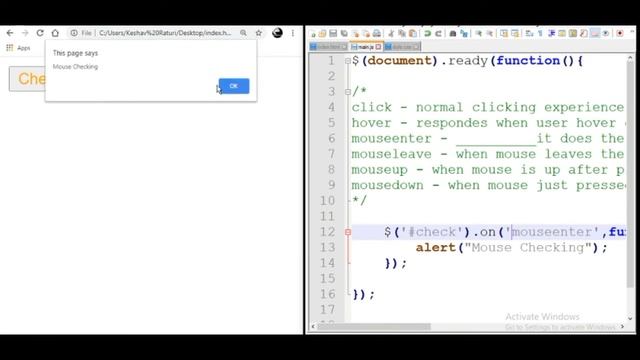This screenshot has height=360, width=640.
Task: Collapse the code fold at line 1
Action: pos(348,61)
